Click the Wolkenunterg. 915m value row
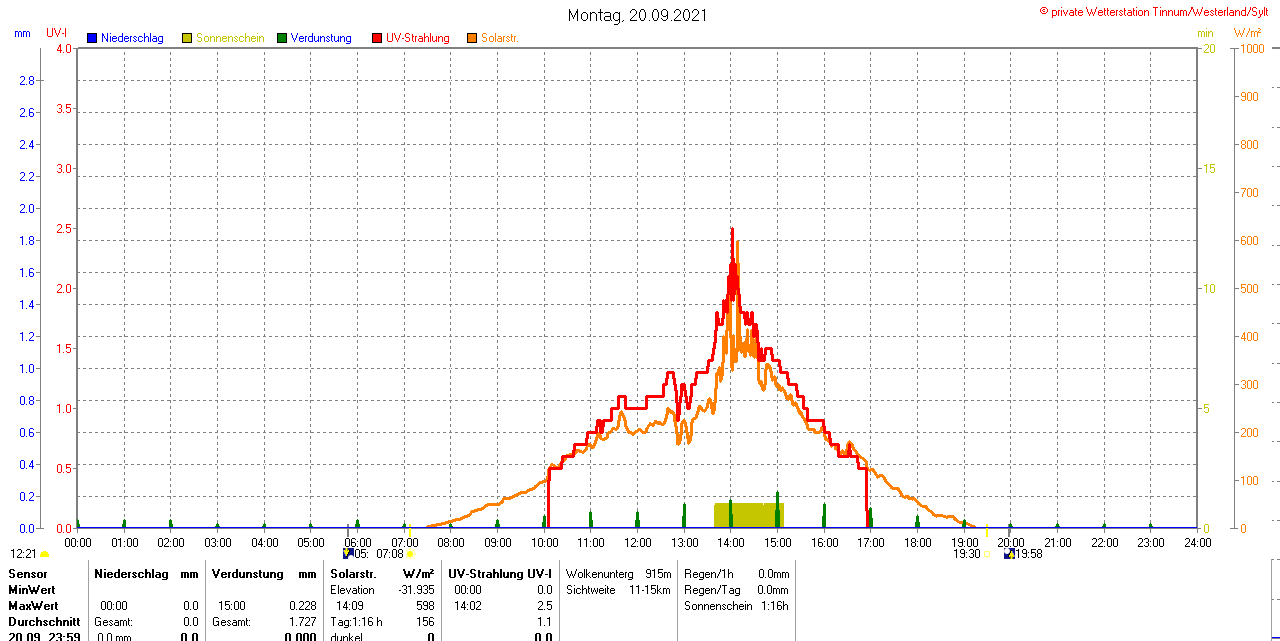This screenshot has height=641, width=1280. pos(618,574)
